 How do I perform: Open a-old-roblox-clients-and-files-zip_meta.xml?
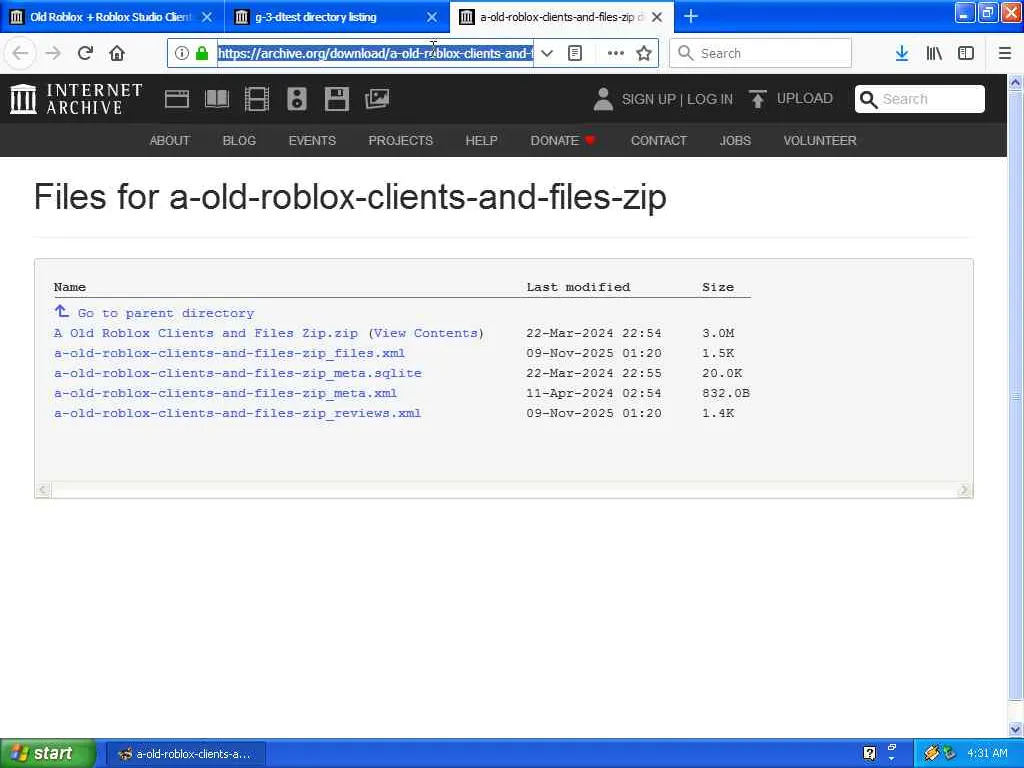[x=225, y=393]
